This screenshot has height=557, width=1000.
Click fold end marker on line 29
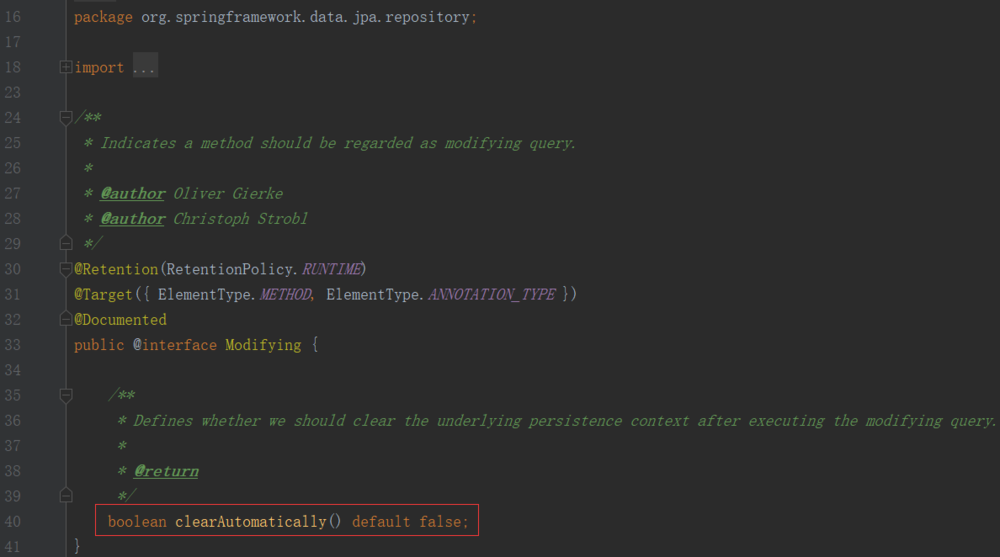pos(66,243)
